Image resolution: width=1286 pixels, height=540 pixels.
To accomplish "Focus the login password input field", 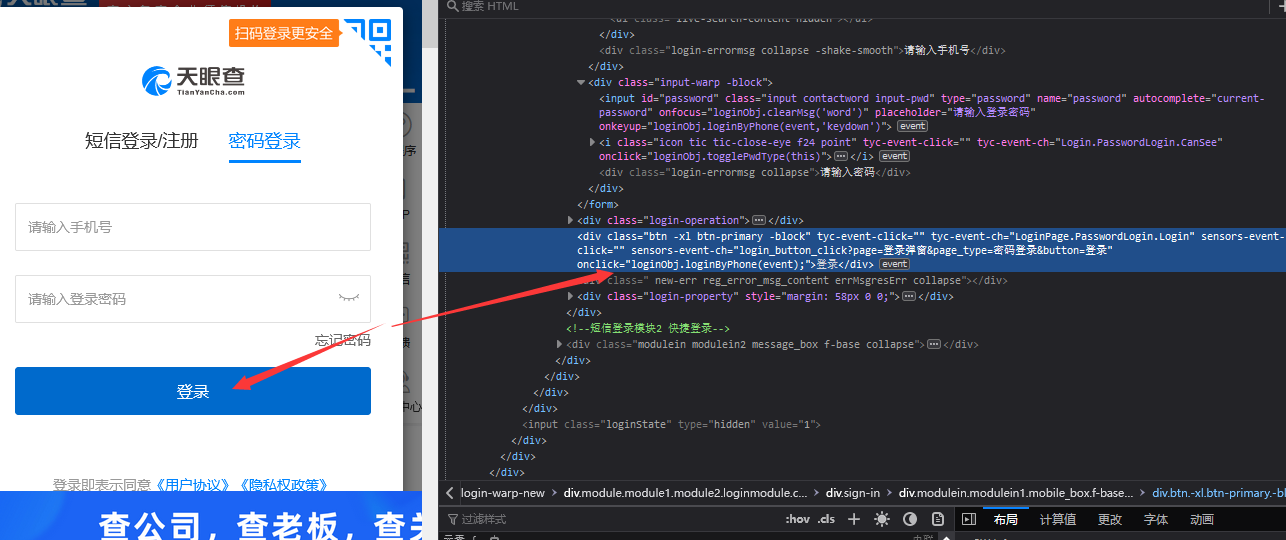I will tap(193, 299).
